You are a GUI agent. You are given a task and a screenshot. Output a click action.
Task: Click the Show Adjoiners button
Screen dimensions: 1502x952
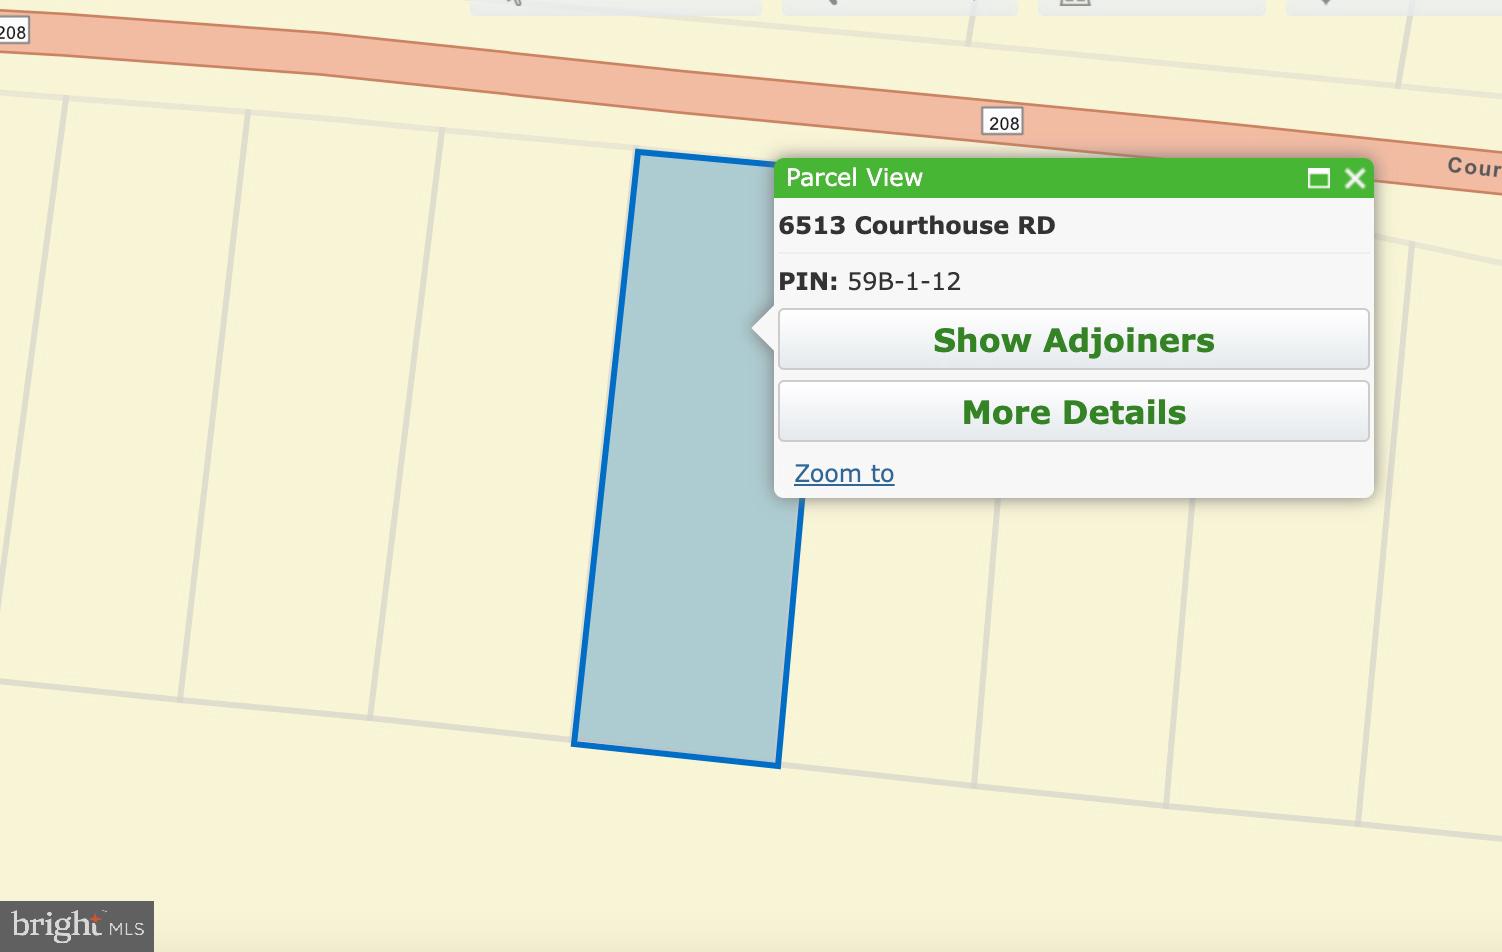coord(1073,340)
